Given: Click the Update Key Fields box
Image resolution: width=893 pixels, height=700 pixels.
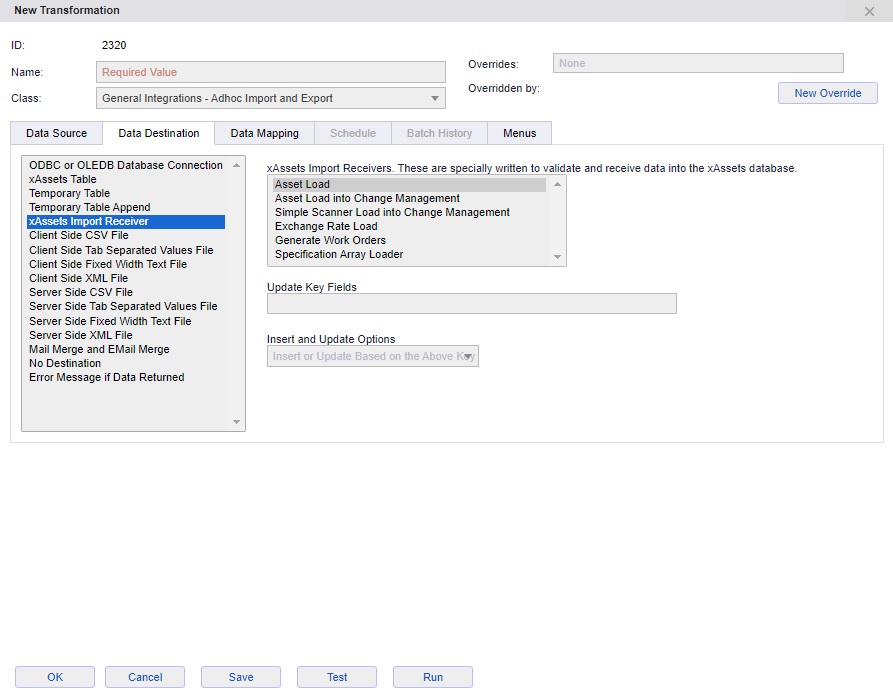Looking at the screenshot, I should click(471, 304).
